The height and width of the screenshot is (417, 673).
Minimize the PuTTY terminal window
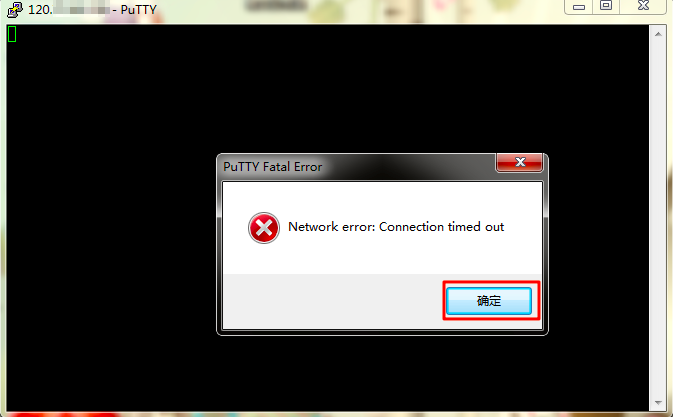(579, 7)
